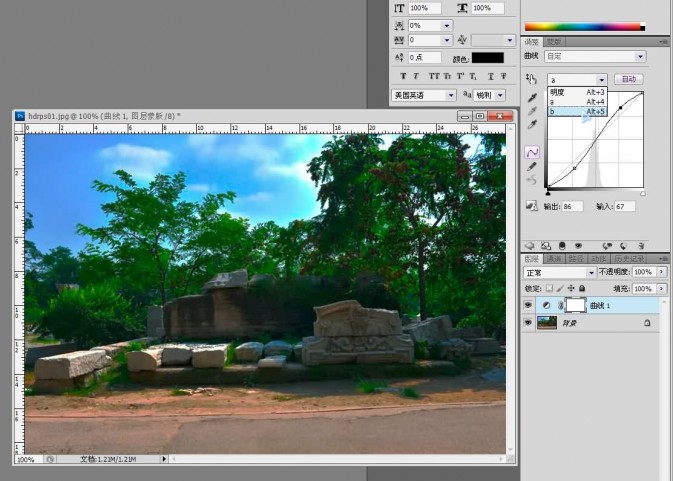Click the 输出 output value field
Screen dimensions: 673x481
572,206
